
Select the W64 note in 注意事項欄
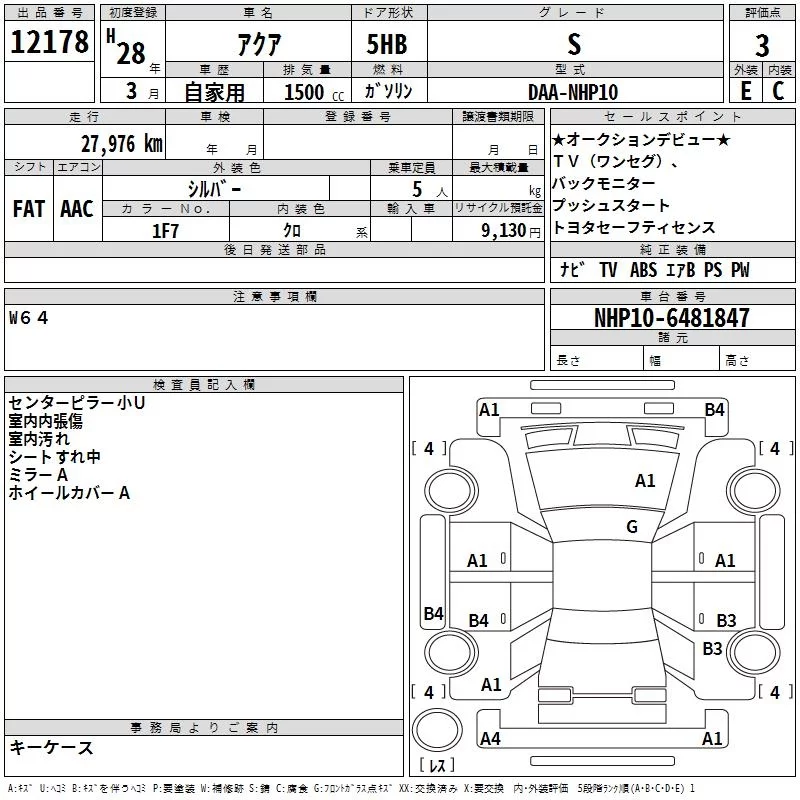click(x=29, y=318)
